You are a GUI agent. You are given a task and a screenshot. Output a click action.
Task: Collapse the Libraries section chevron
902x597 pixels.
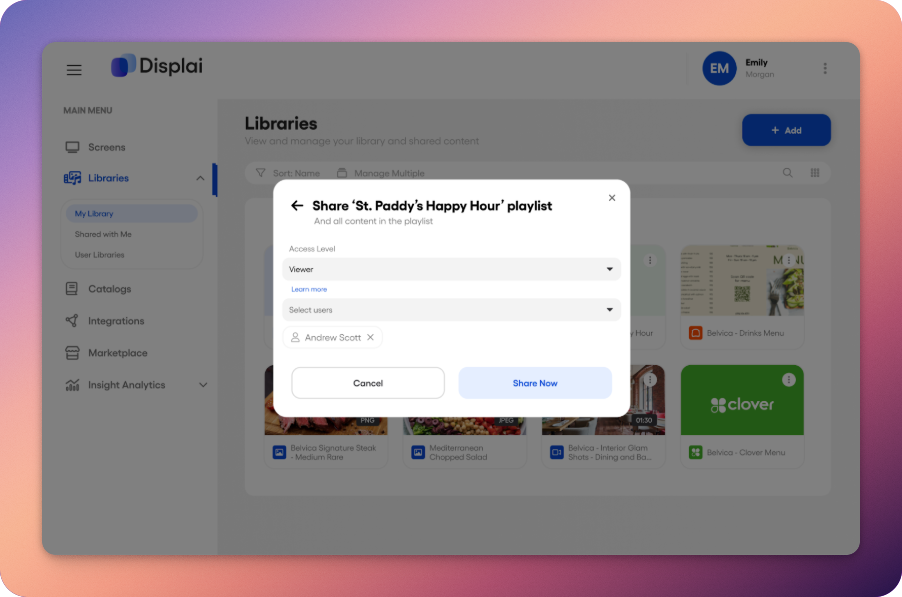click(200, 178)
